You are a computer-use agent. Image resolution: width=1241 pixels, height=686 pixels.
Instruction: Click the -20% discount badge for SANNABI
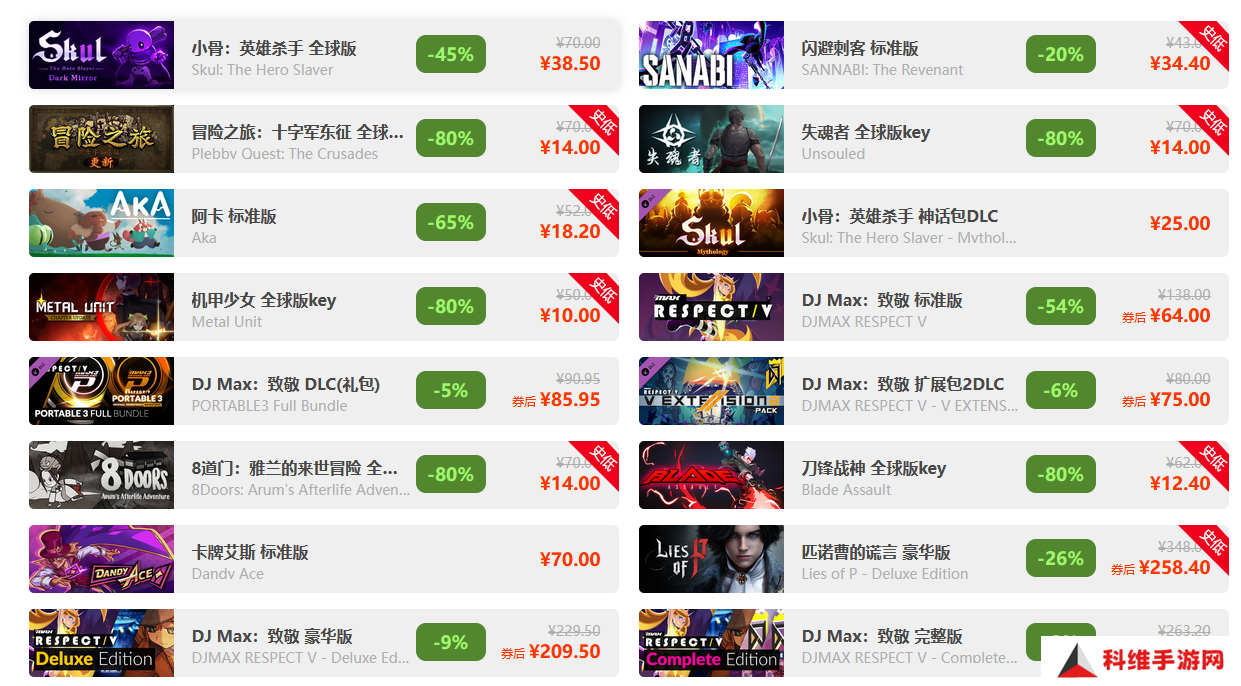click(x=1061, y=55)
